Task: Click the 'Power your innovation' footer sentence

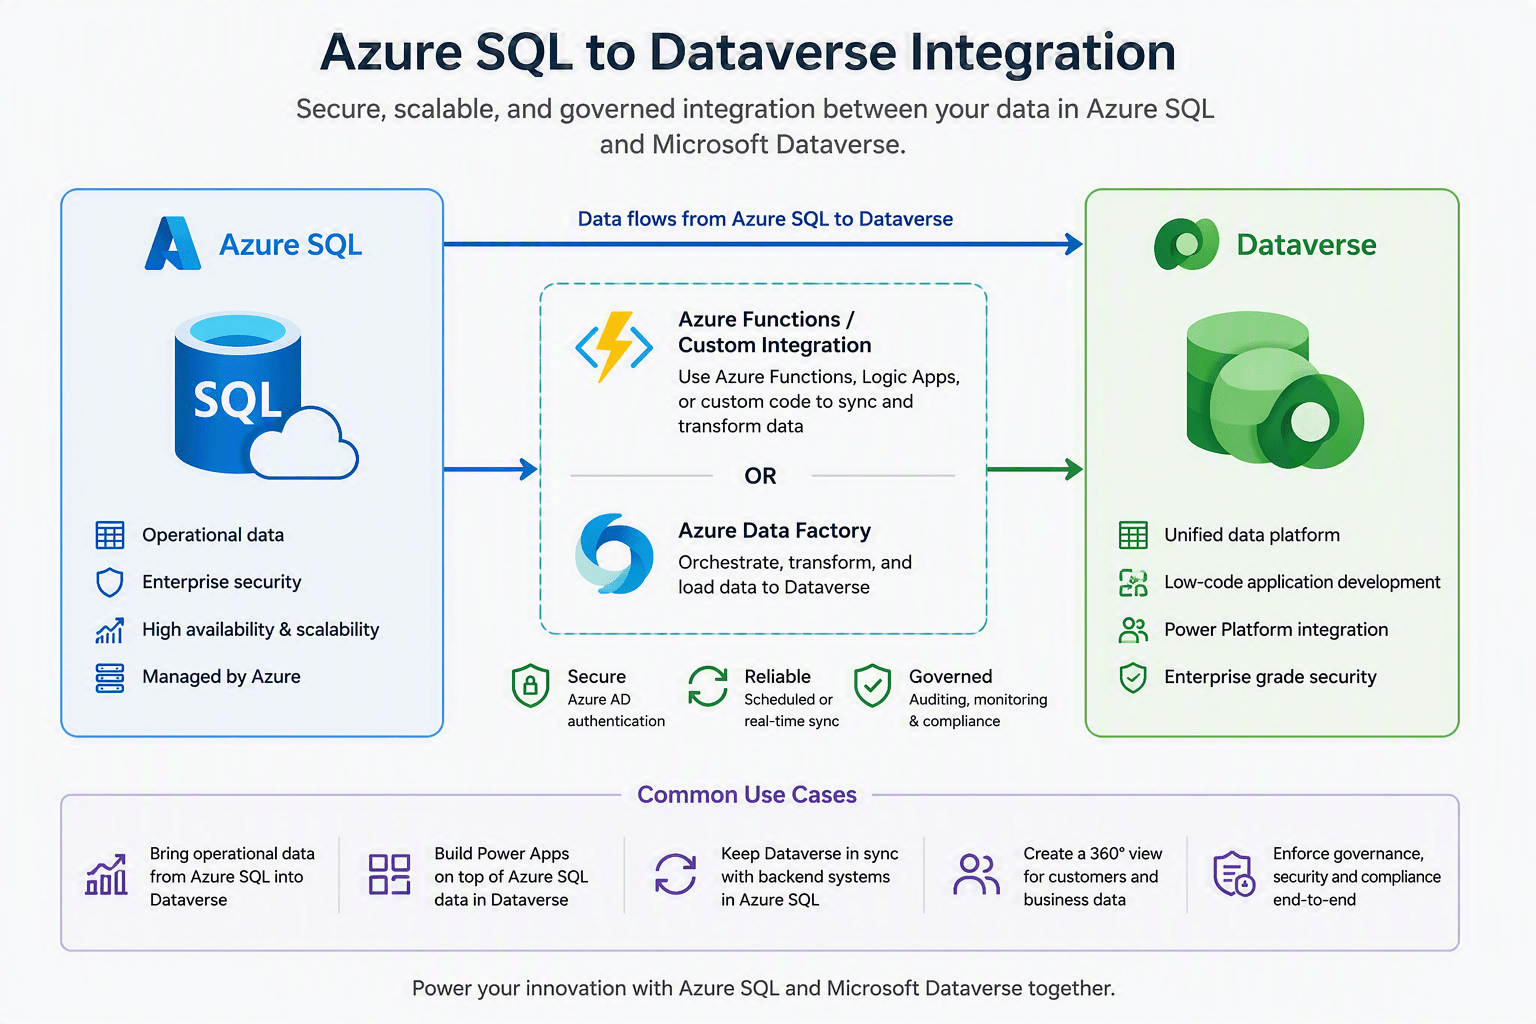Action: pyautogui.click(x=763, y=988)
